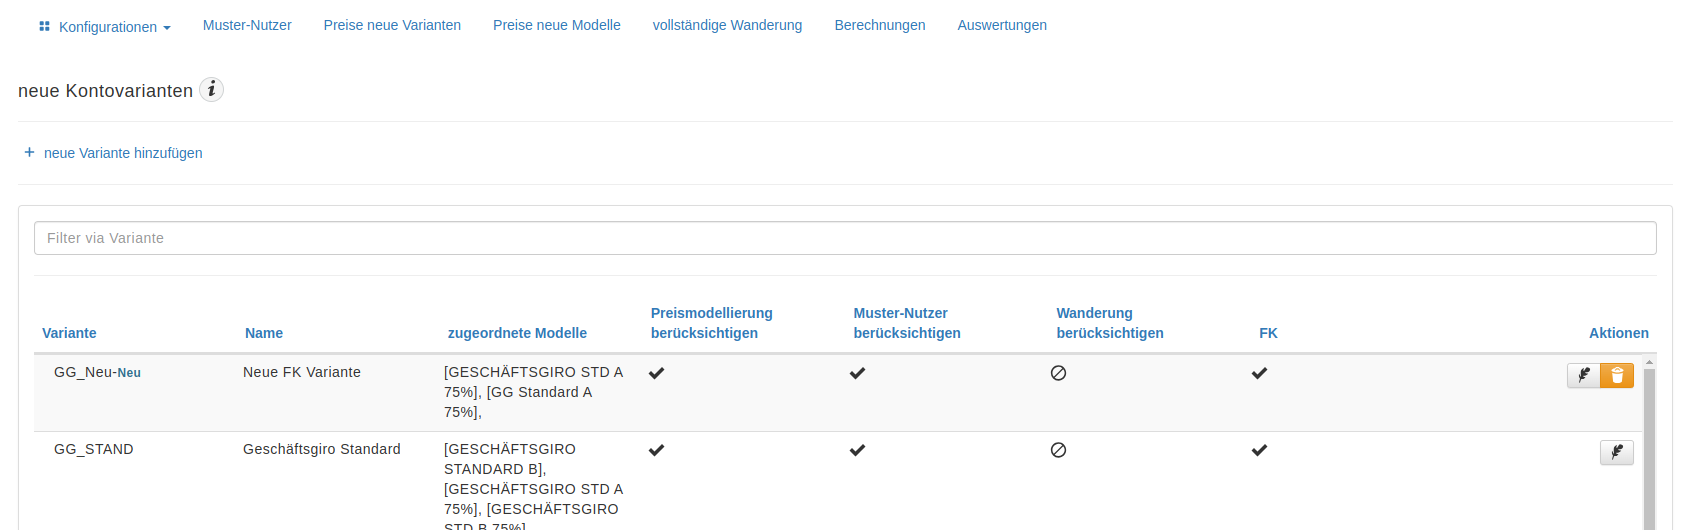Click Wanderung disabled icon for GG_Neu row
Image resolution: width=1696 pixels, height=530 pixels.
point(1058,373)
